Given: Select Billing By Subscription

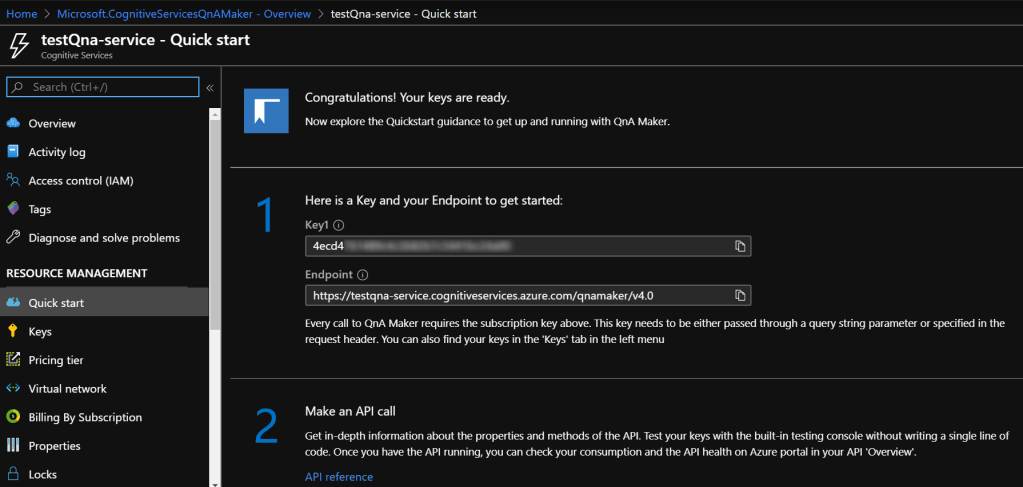Looking at the screenshot, I should point(85,417).
